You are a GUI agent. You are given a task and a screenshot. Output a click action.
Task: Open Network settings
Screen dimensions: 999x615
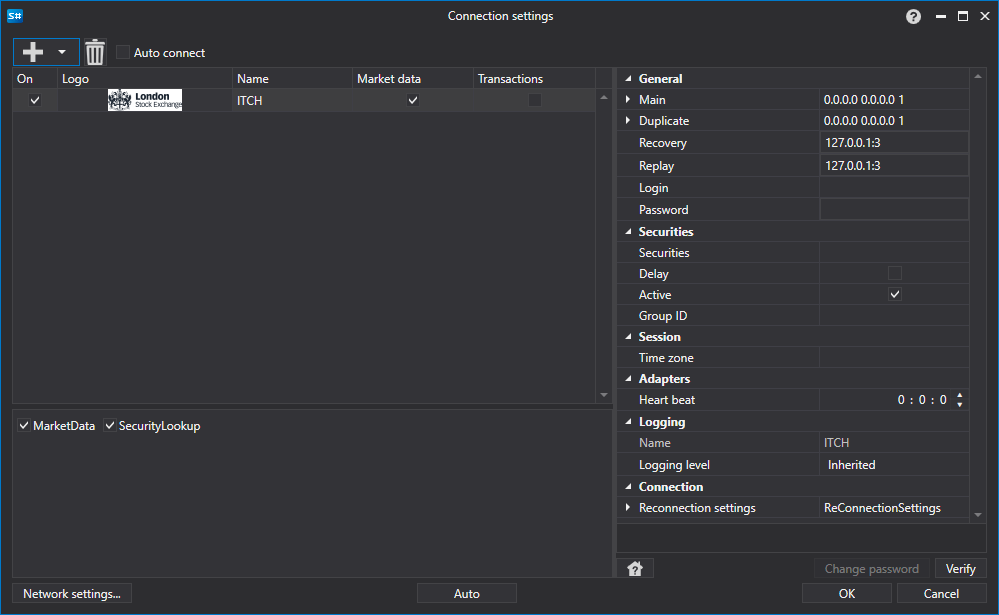pyautogui.click(x=72, y=593)
